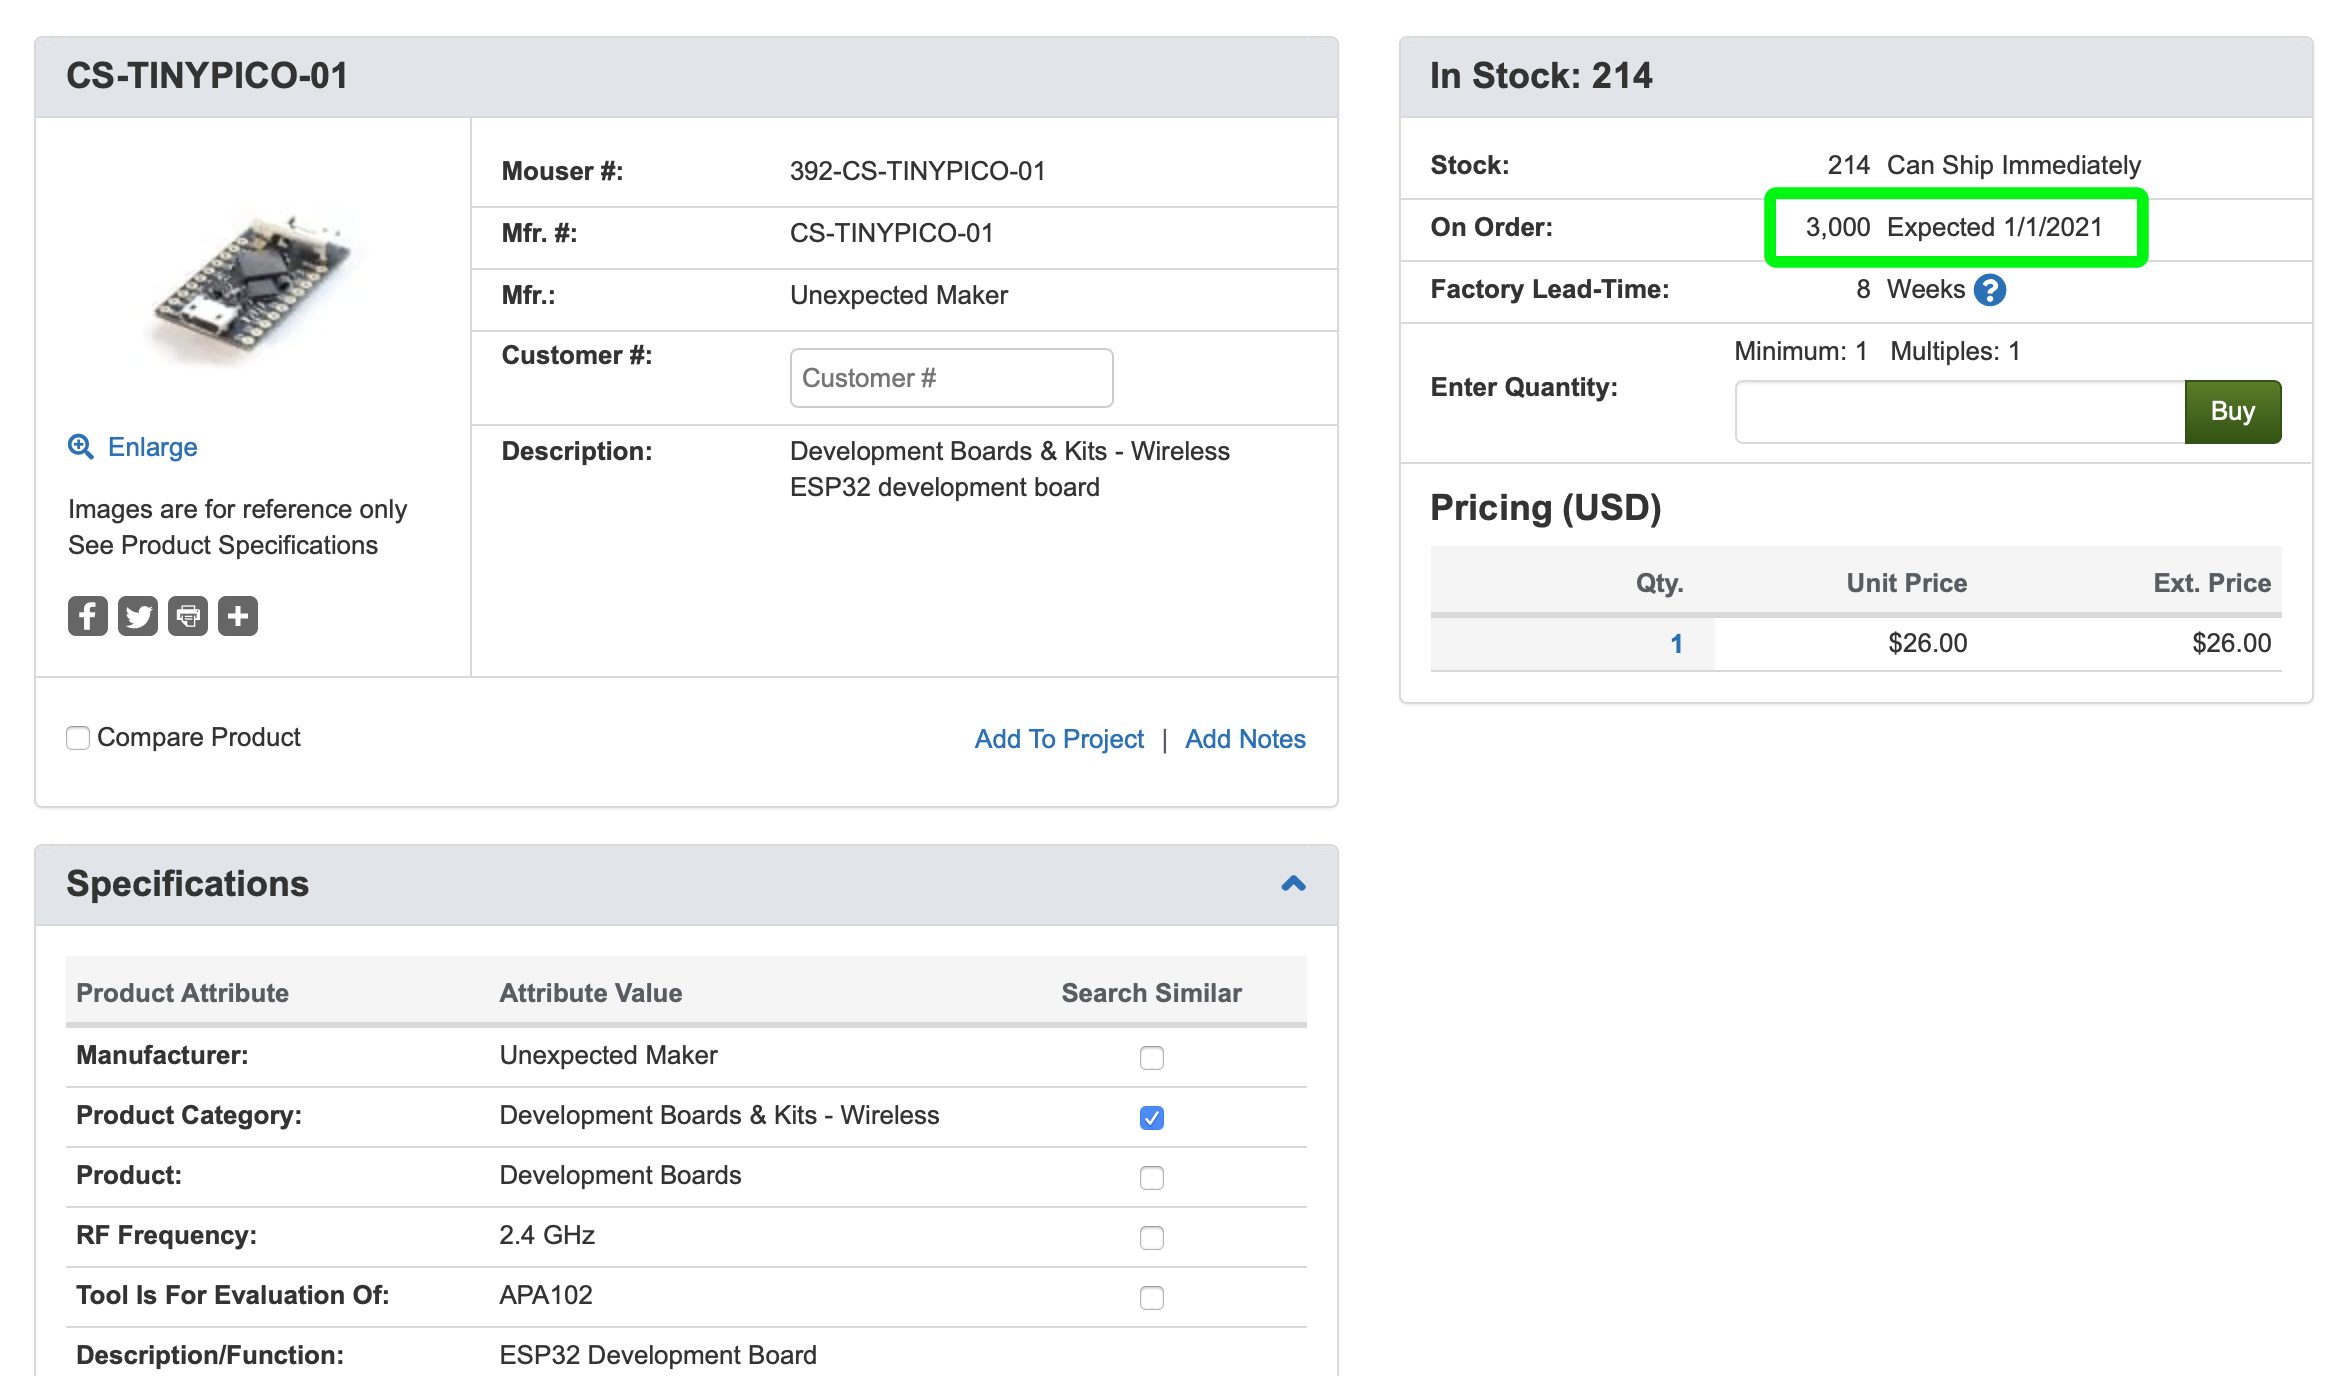Open Add Notes link
Screen dimensions: 2352x1376
click(1245, 739)
